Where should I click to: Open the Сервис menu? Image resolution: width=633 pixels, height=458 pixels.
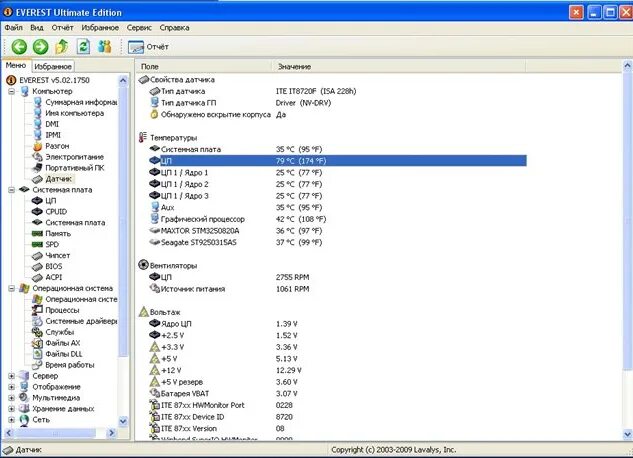pos(139,28)
